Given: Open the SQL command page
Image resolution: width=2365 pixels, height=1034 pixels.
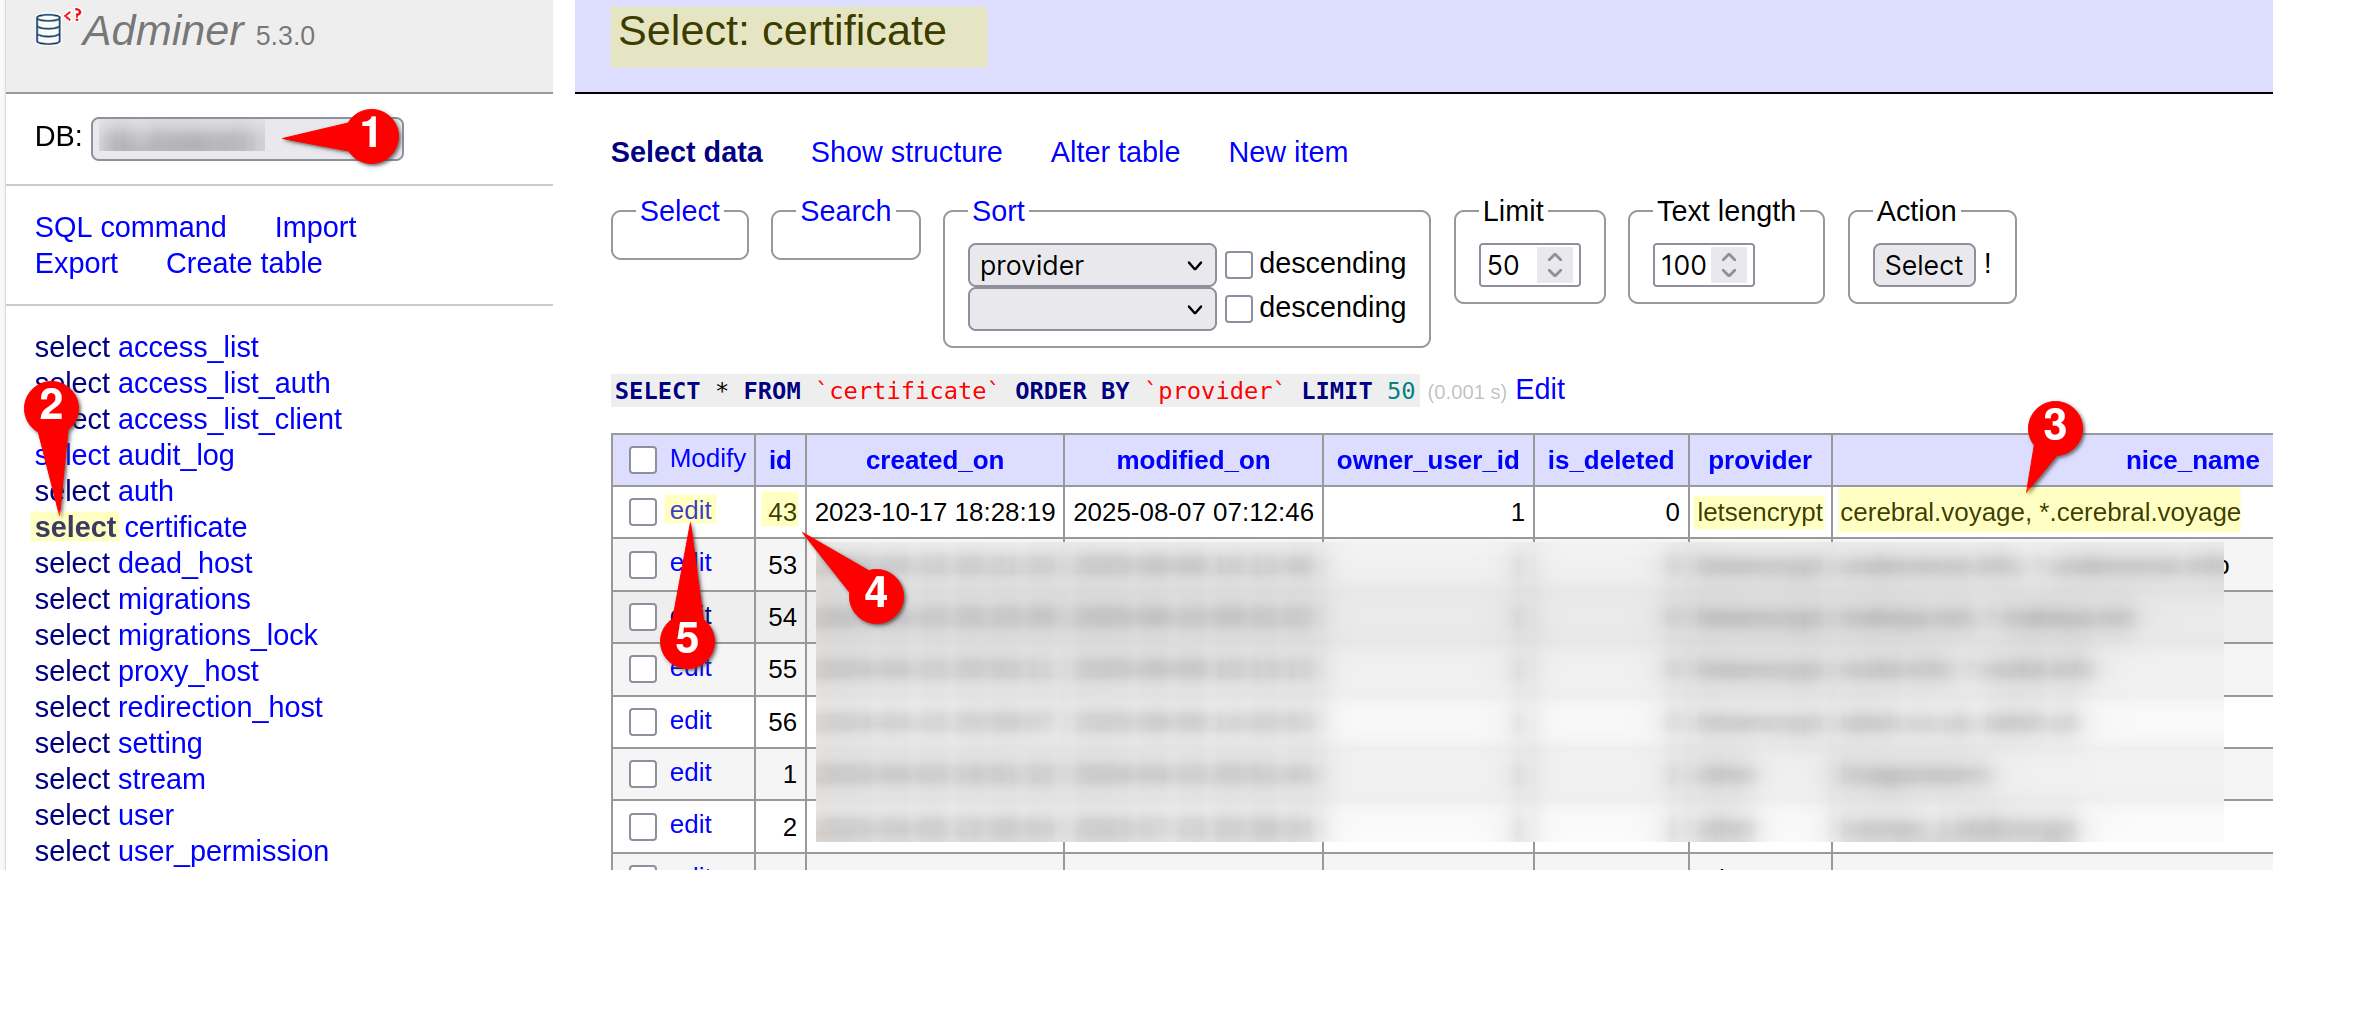Looking at the screenshot, I should pyautogui.click(x=130, y=227).
